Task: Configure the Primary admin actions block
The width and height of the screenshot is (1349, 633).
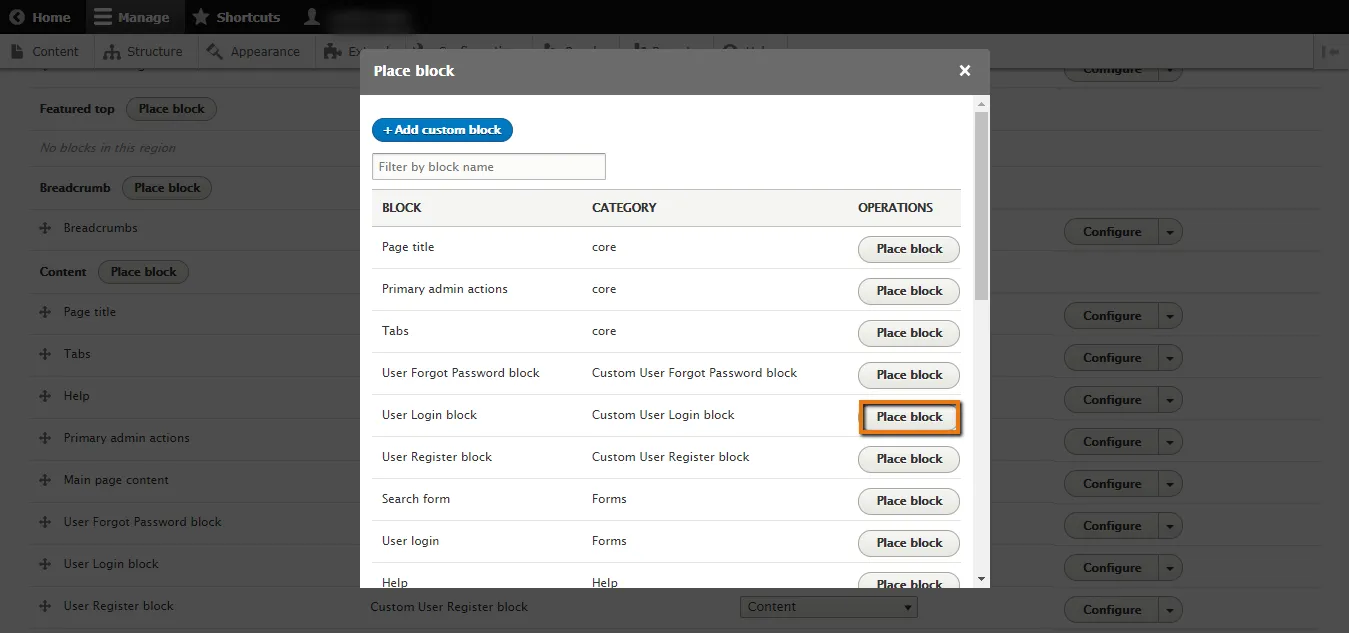Action: click(1111, 442)
